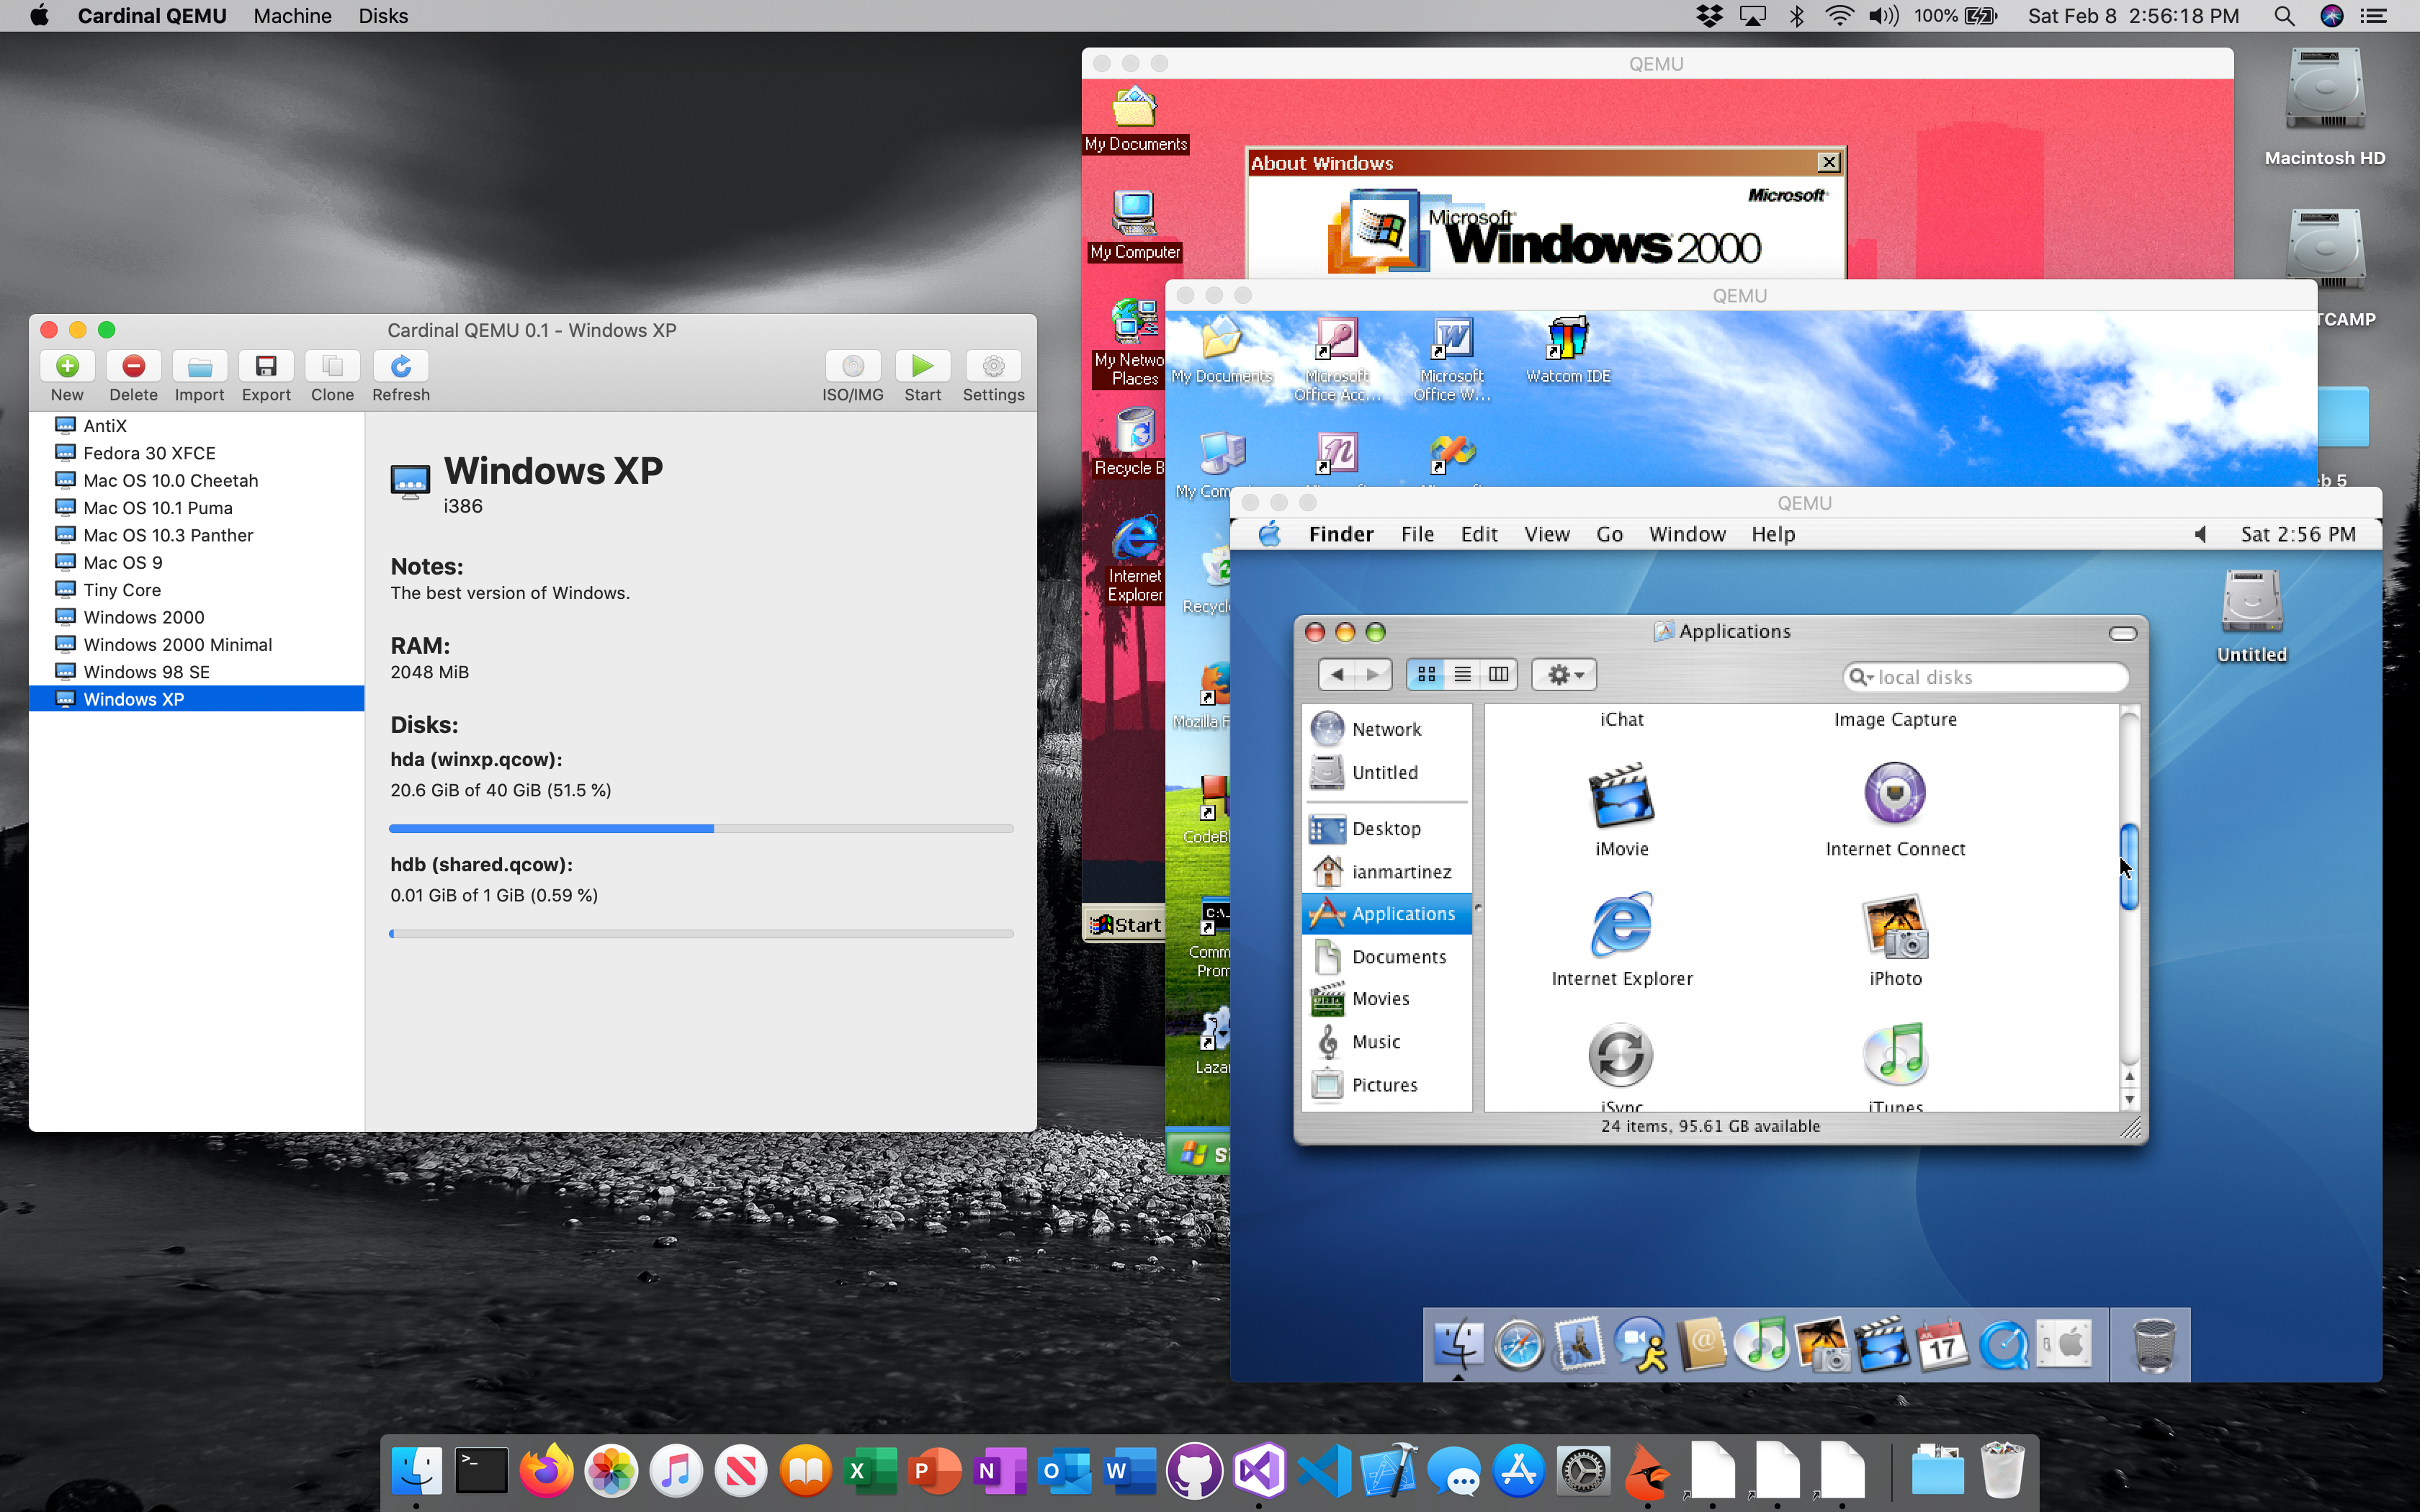Click the local disks search field

point(1985,677)
